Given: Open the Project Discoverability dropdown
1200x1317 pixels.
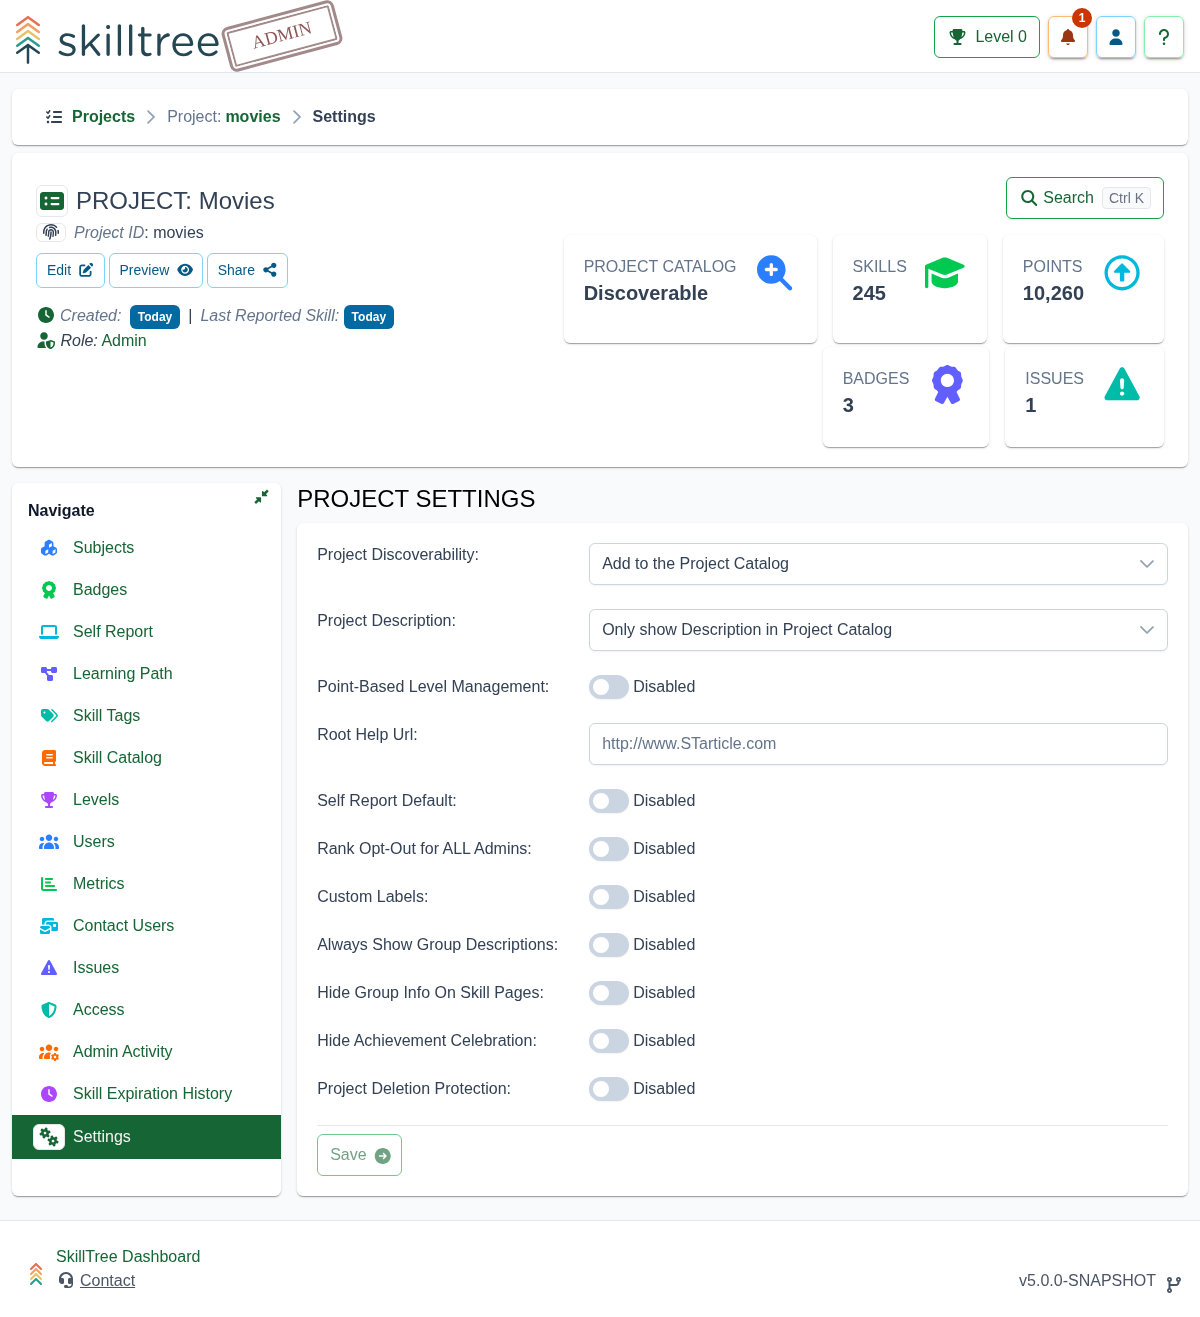Looking at the screenshot, I should (878, 564).
